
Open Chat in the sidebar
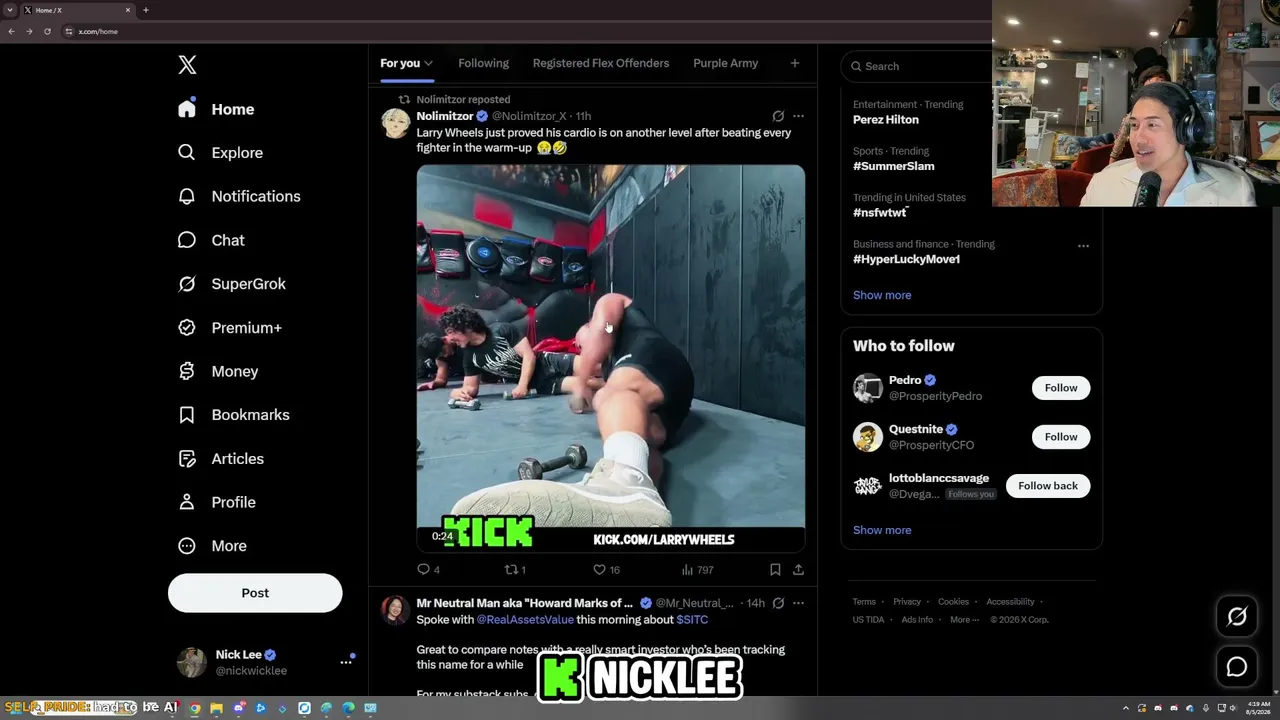click(211, 240)
